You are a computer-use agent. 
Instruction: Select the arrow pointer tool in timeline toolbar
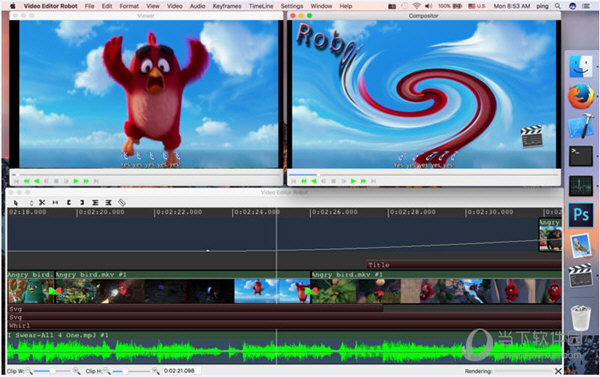click(16, 202)
